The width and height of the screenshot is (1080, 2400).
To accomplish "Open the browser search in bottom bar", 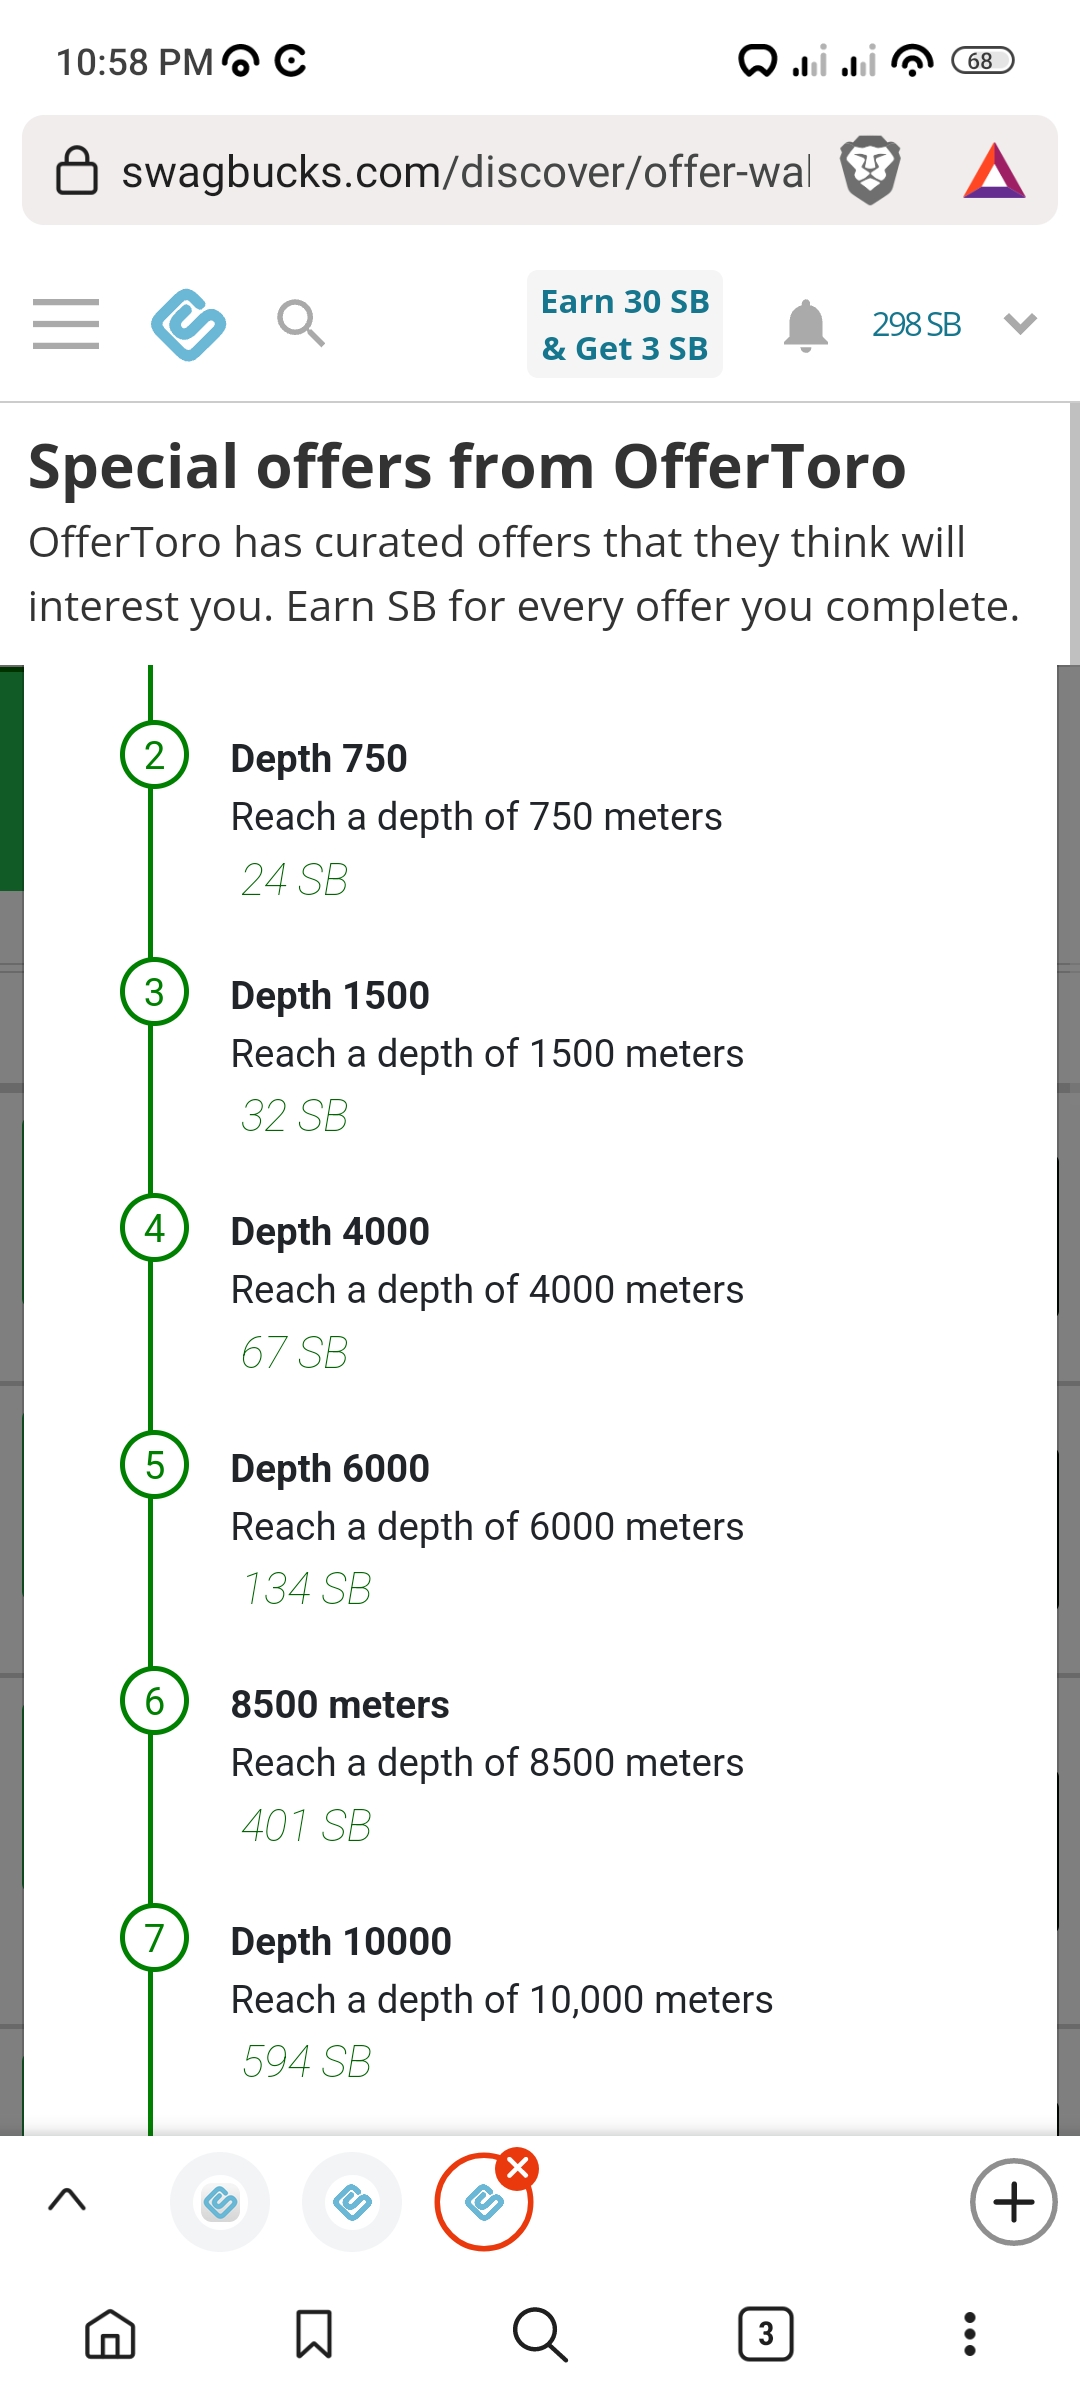I will tap(540, 2334).
